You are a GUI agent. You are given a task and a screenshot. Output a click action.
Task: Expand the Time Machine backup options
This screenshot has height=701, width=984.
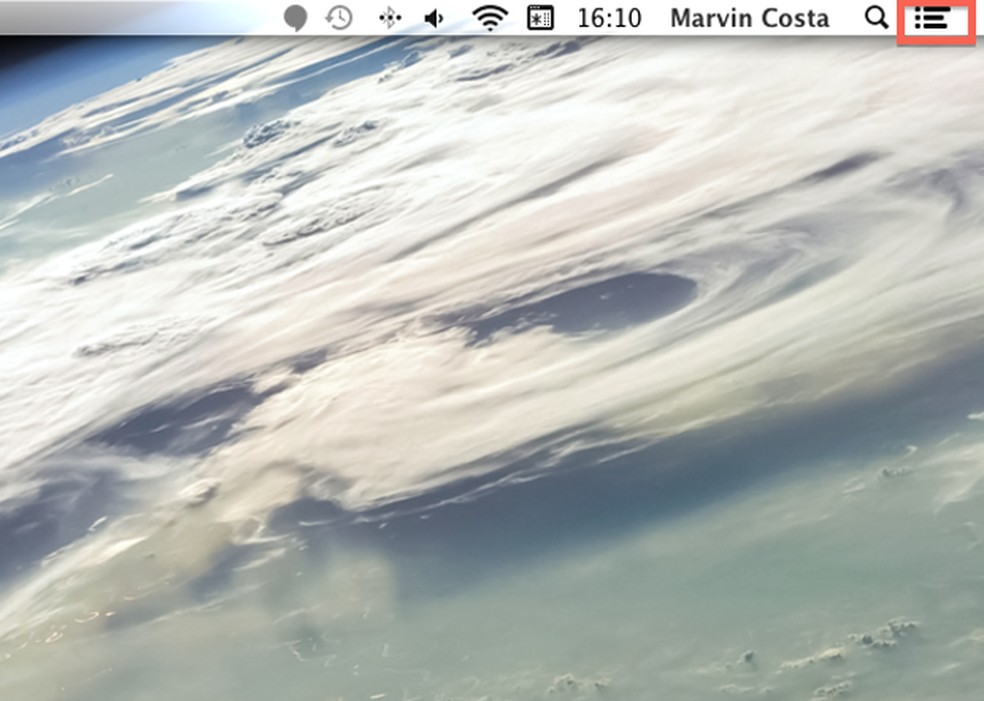click(339, 17)
